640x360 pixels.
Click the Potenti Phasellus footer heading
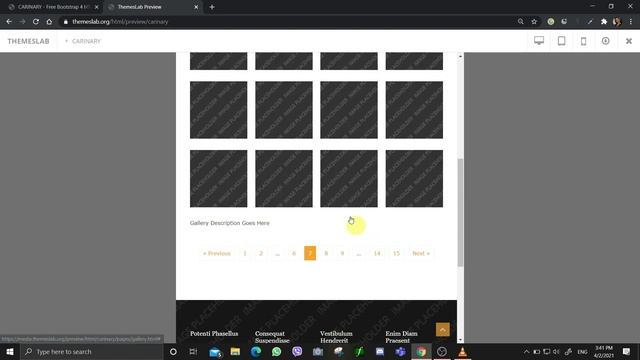(x=214, y=333)
